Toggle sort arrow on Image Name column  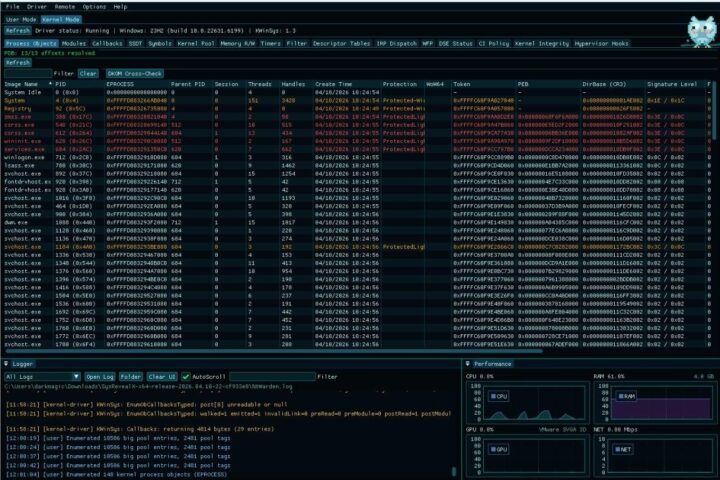click(x=50, y=84)
